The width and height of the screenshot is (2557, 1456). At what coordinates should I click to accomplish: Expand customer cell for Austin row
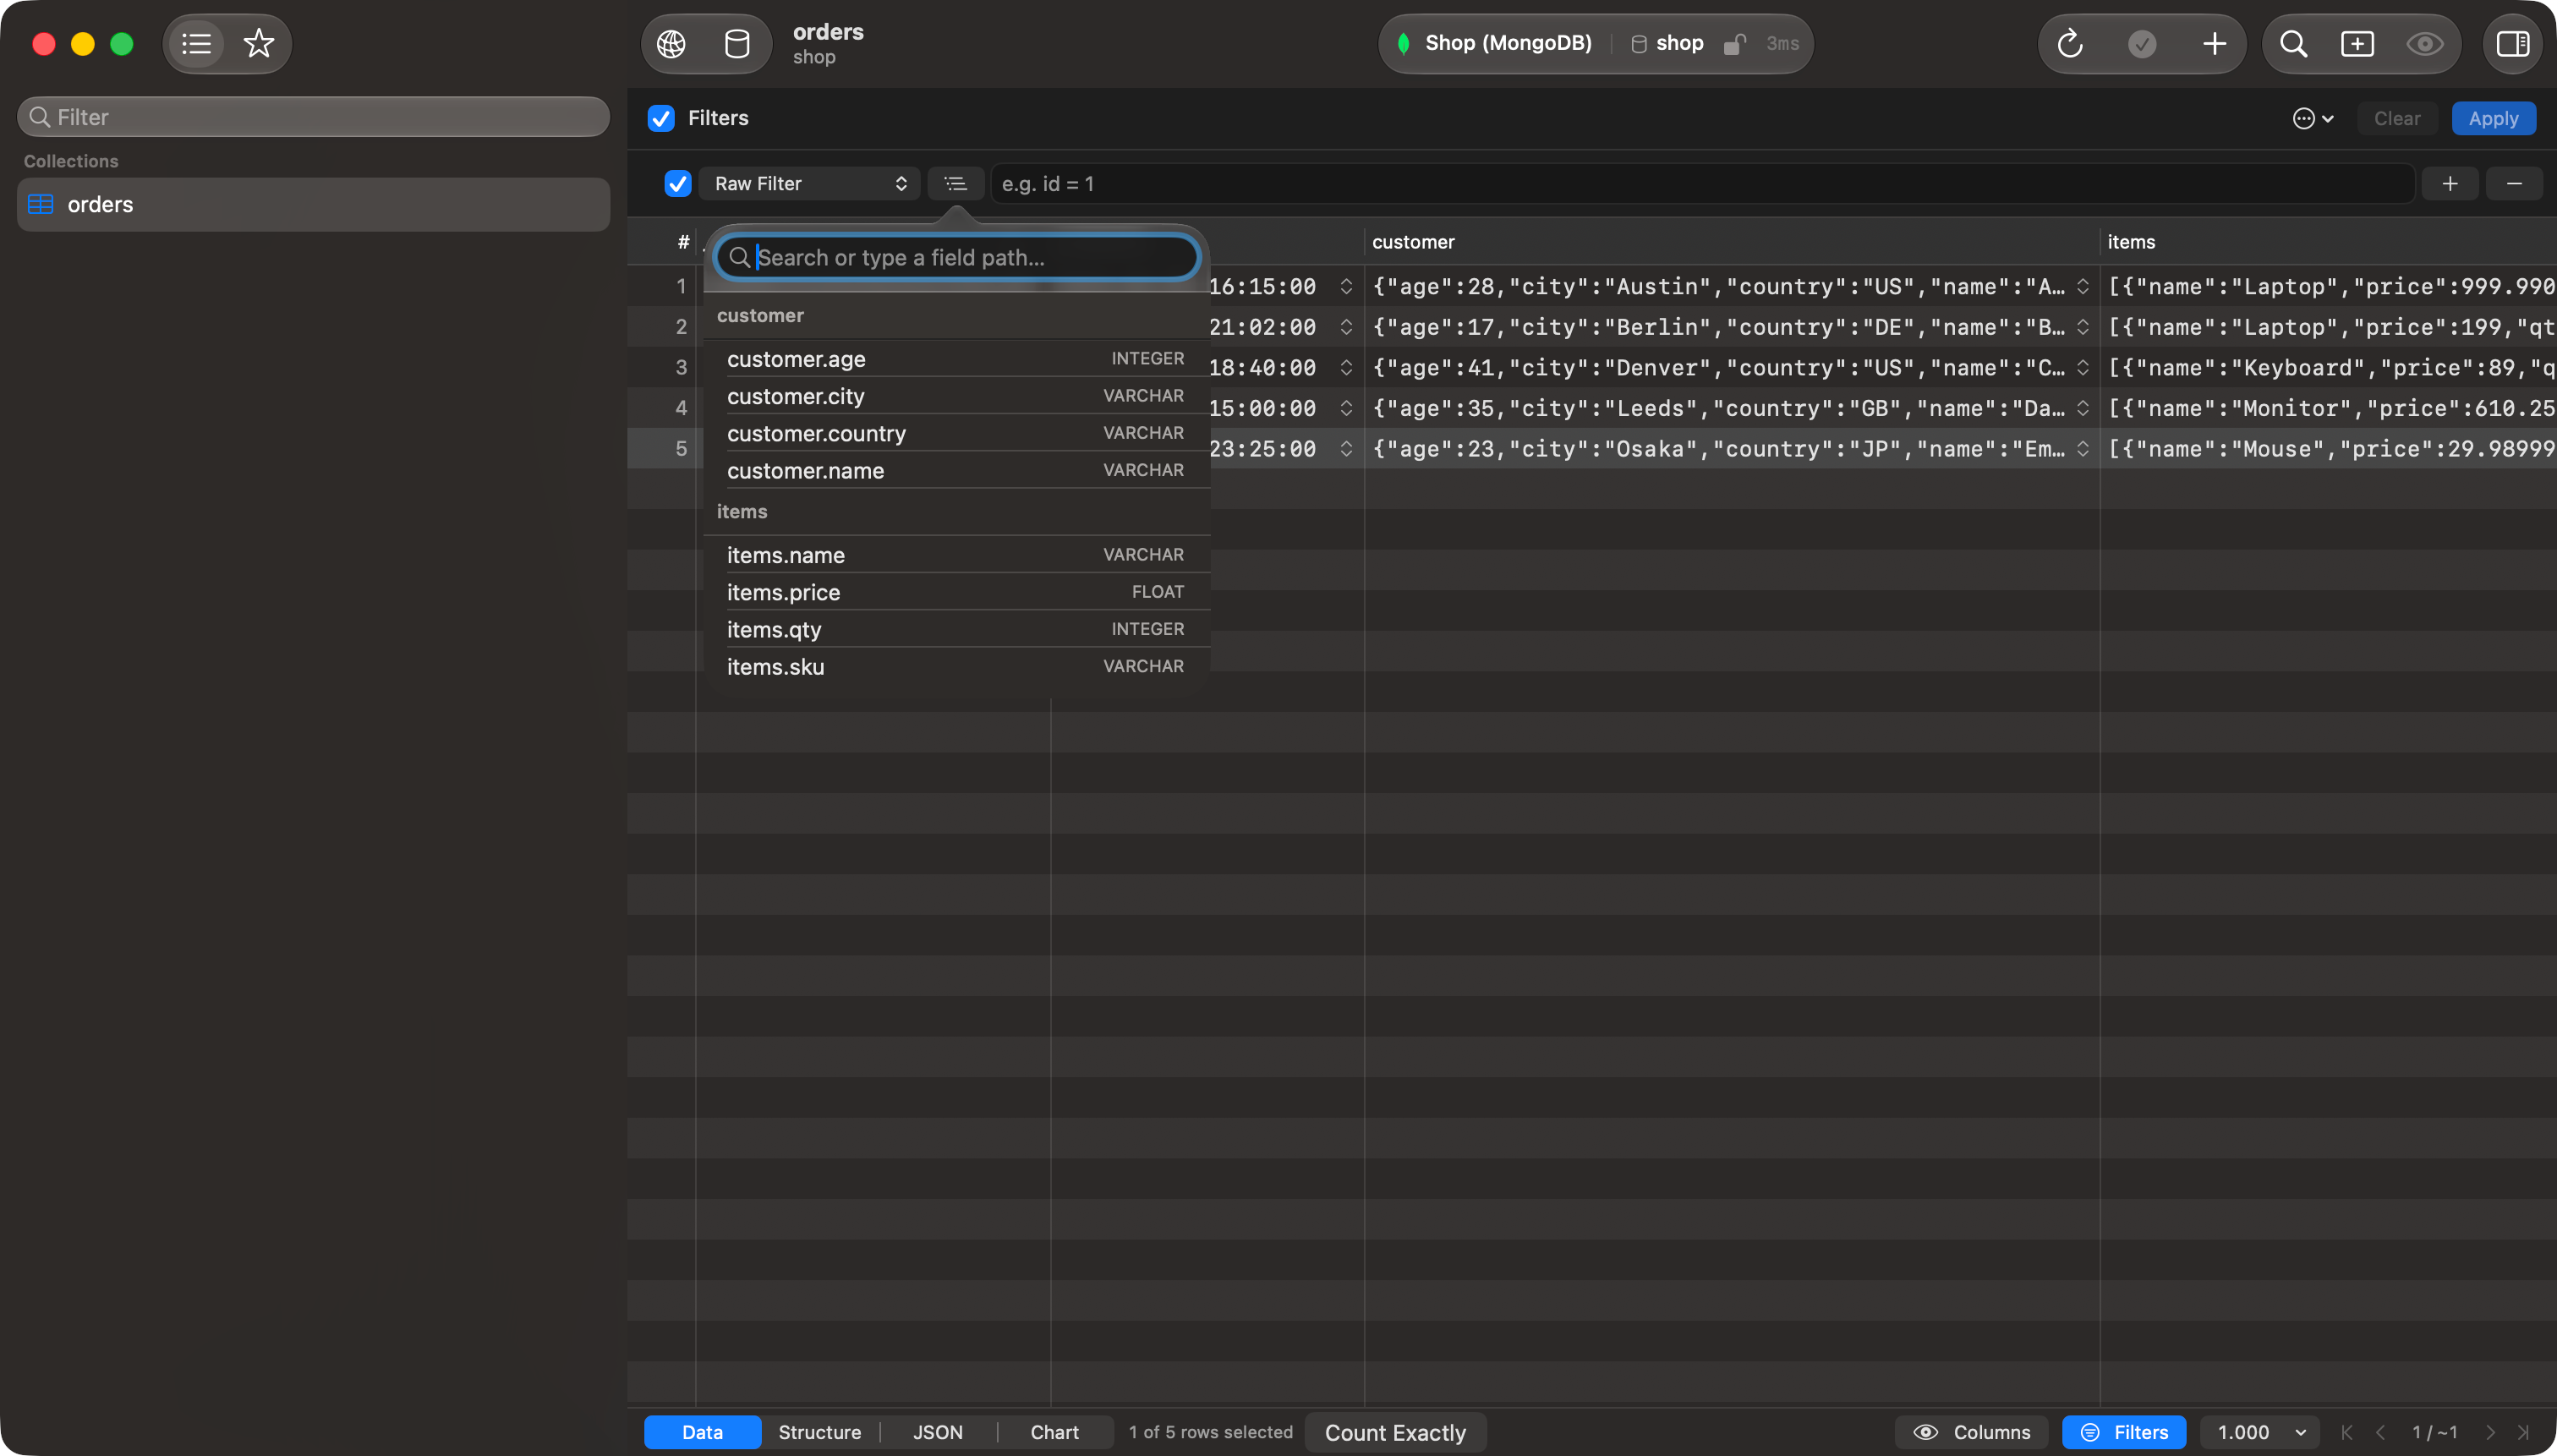point(2083,287)
